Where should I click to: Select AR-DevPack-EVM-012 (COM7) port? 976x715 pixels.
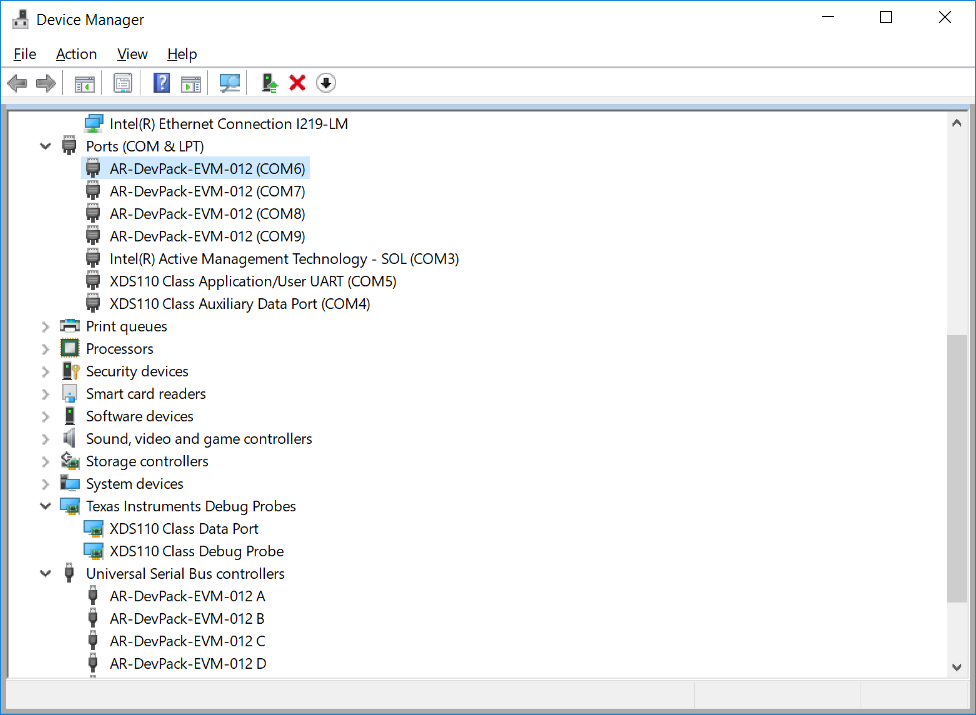[206, 190]
